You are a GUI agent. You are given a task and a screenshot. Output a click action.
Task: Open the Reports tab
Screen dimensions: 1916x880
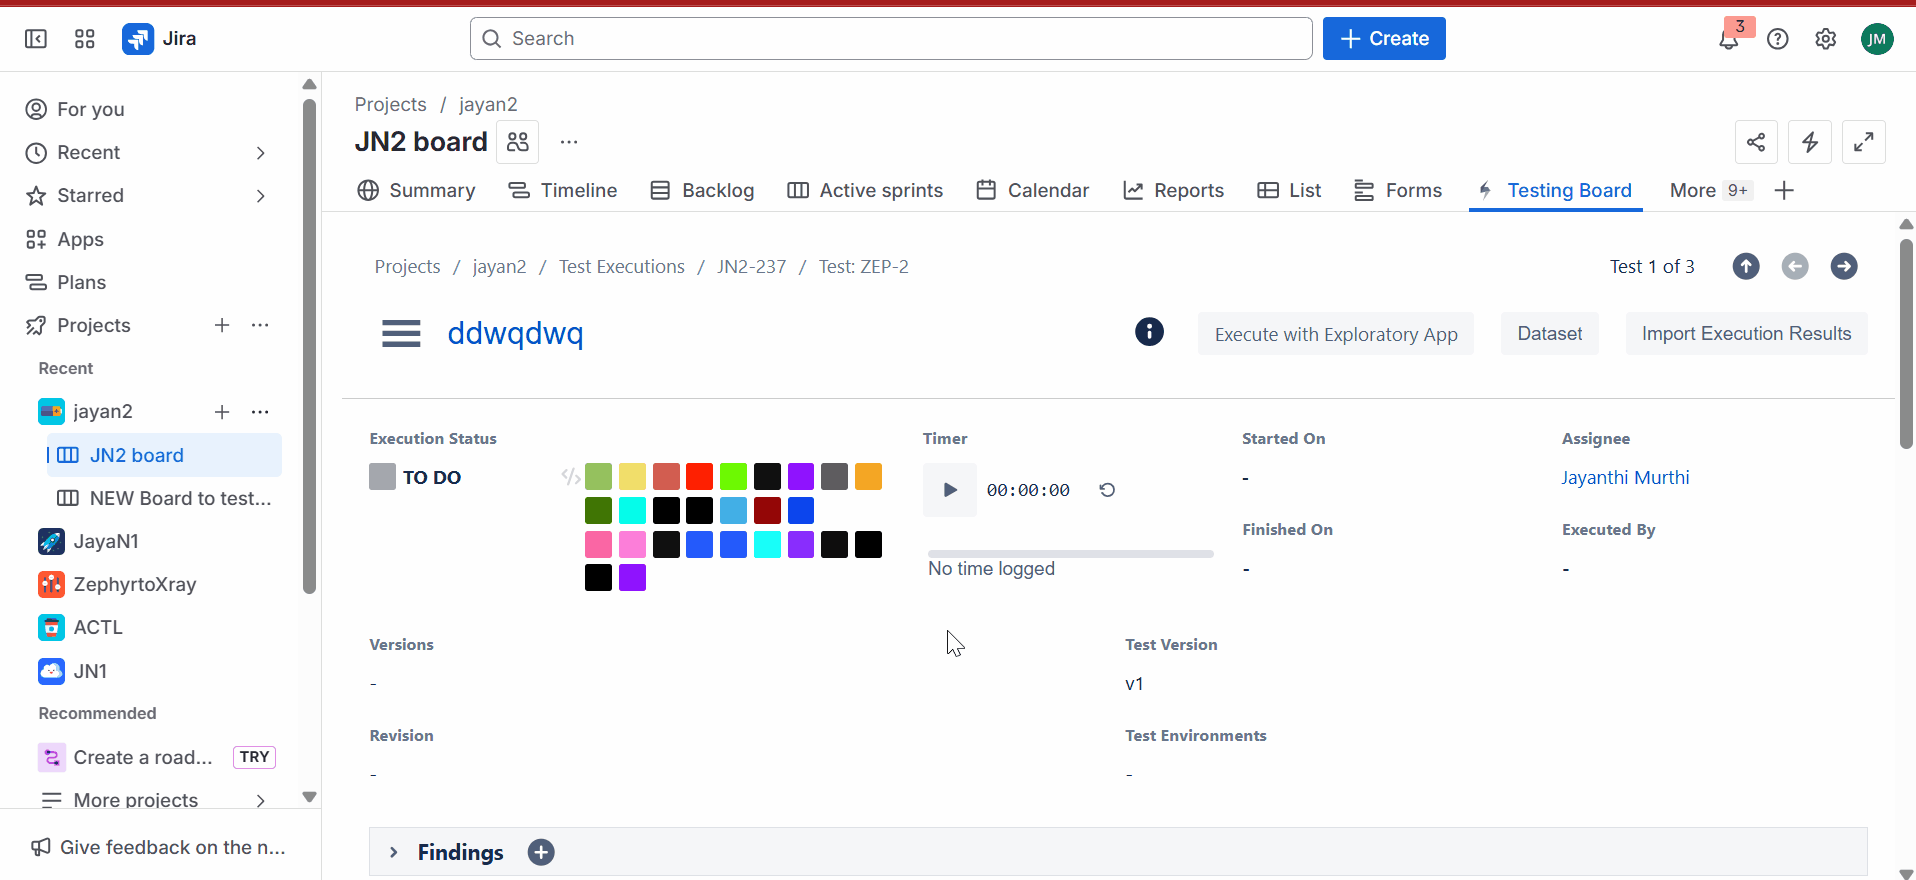(x=1173, y=190)
